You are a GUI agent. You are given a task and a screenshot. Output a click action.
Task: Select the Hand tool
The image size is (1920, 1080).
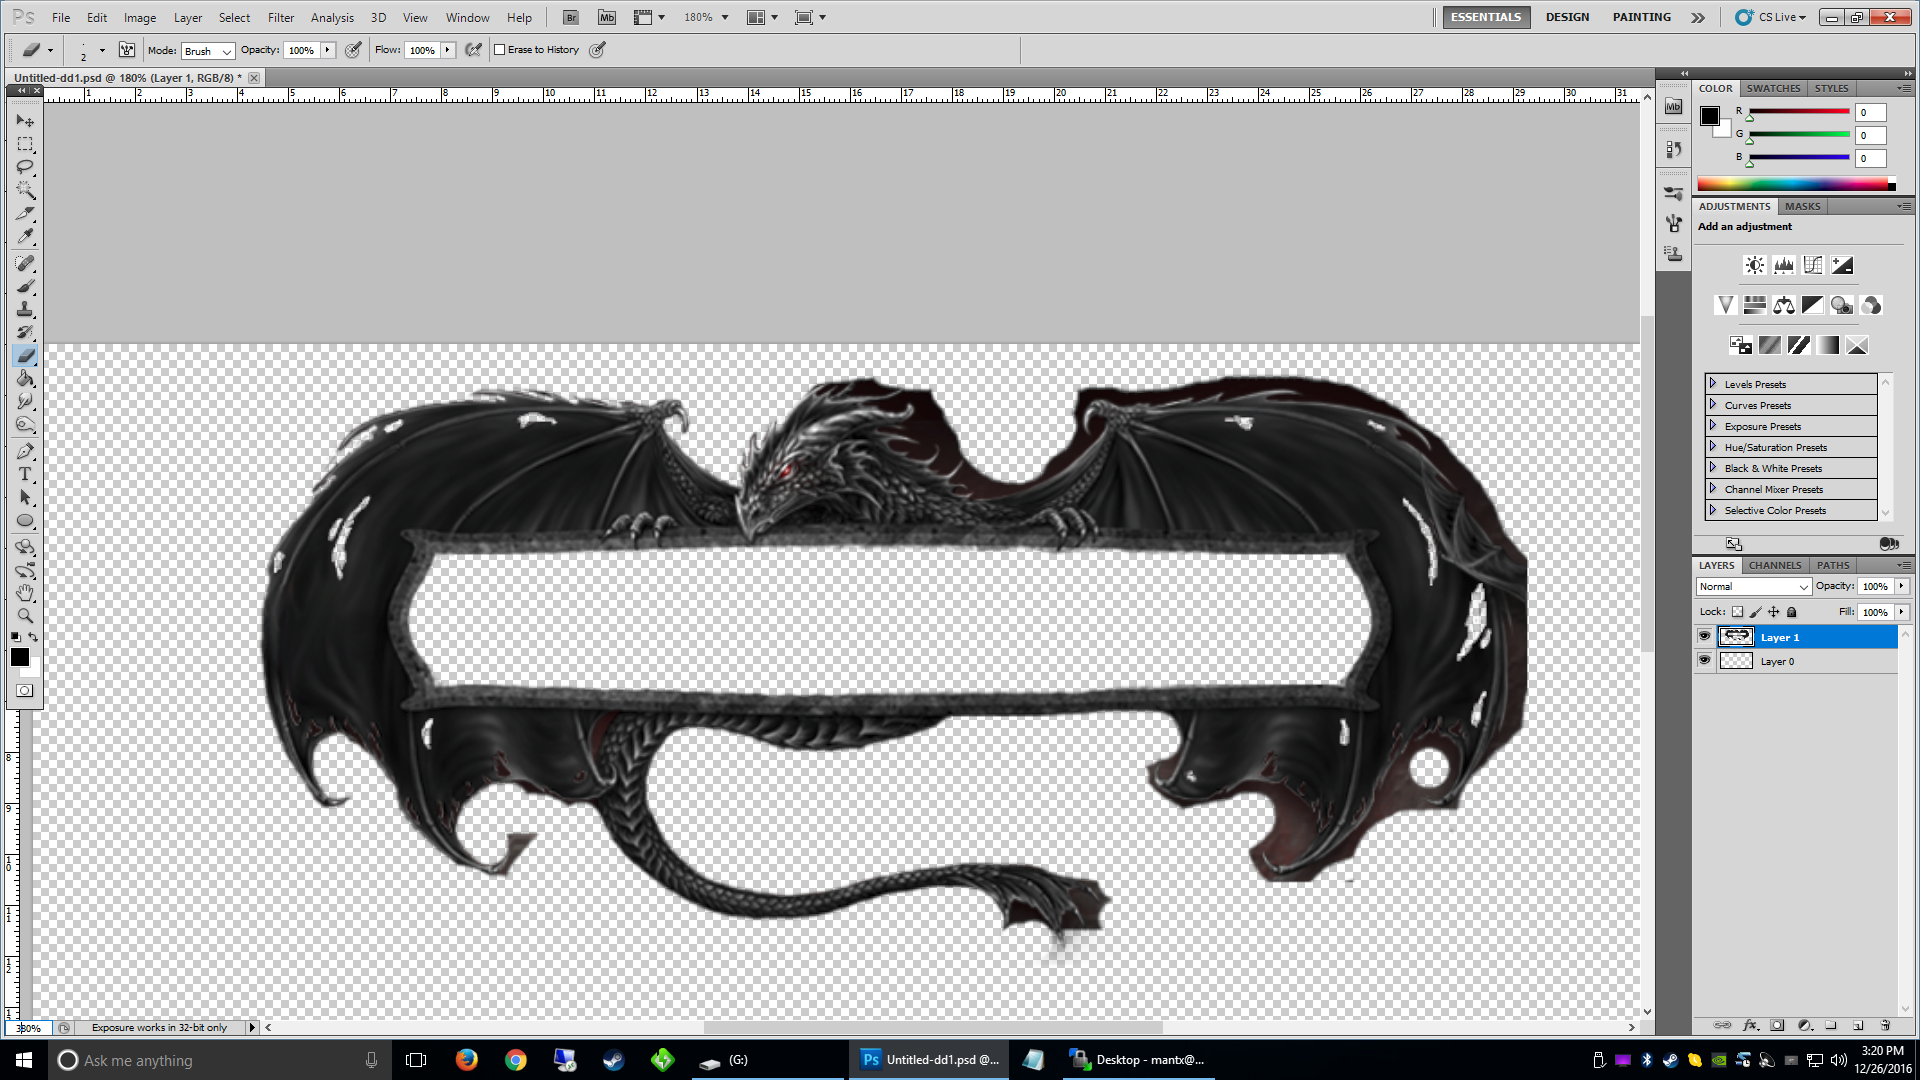point(25,593)
